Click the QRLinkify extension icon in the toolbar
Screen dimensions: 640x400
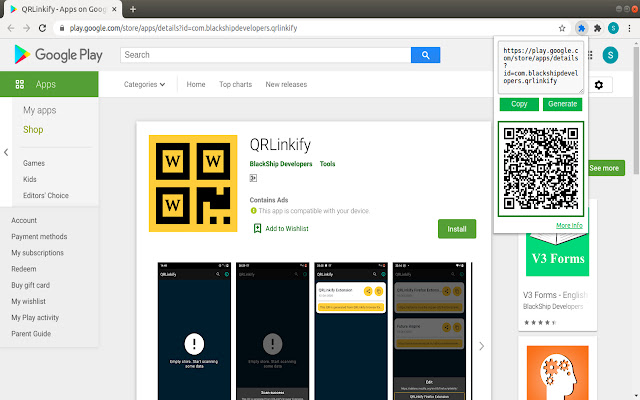[x=582, y=28]
